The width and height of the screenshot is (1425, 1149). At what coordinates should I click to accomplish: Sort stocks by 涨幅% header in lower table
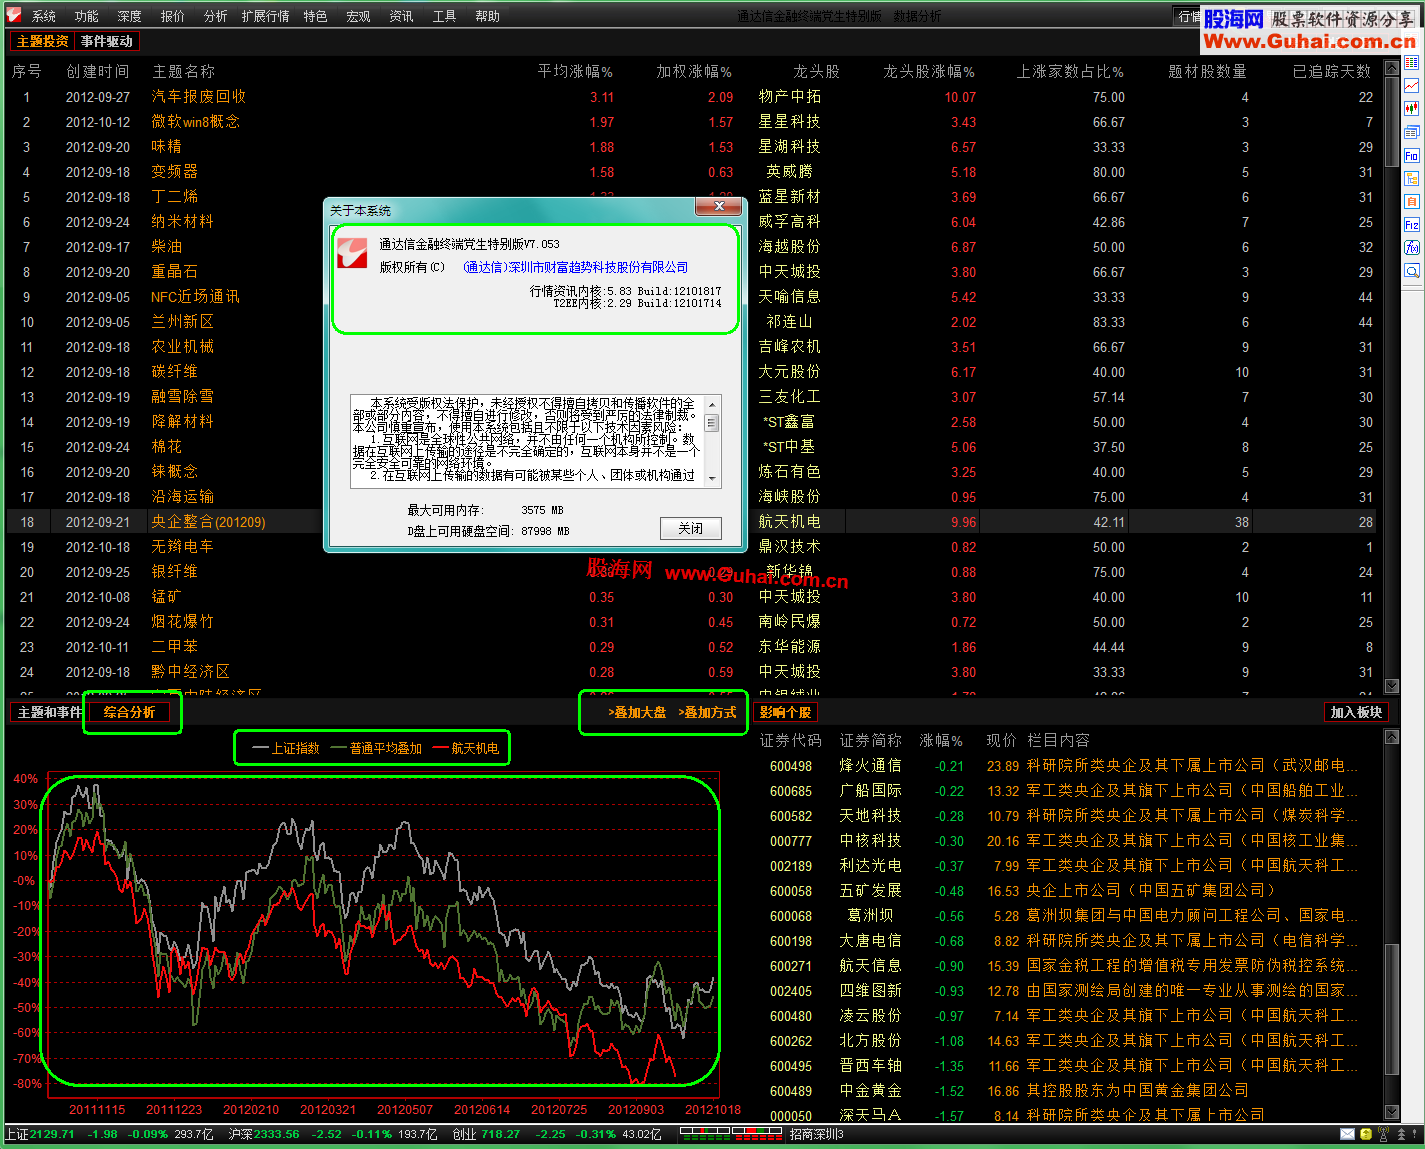941,740
